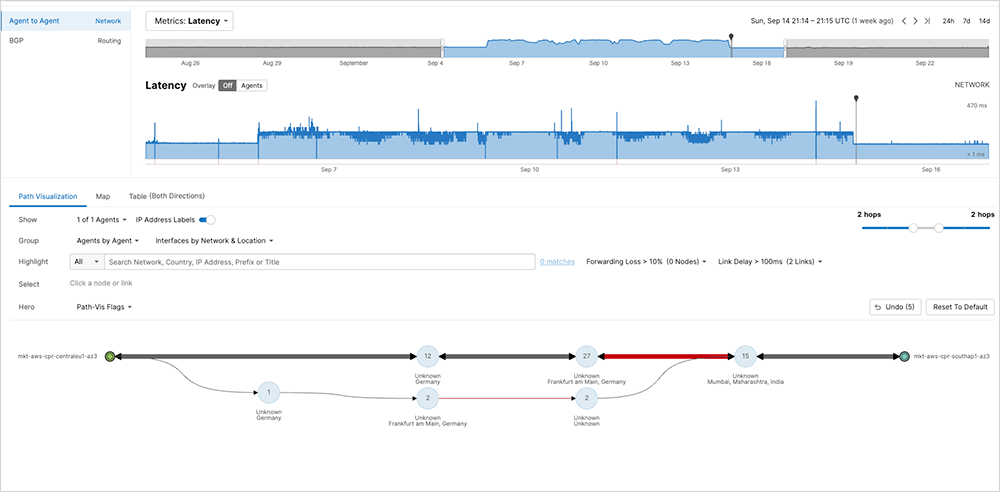Jump to latest time interval arrow
The width and height of the screenshot is (1000, 492).
tap(927, 21)
